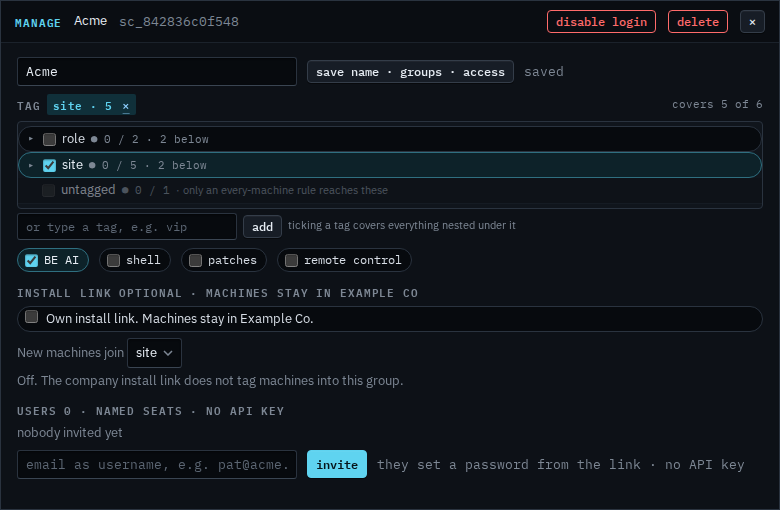Screen dimensions: 780x510
Task: Click the 'Off. The company install link' note
Action: (x=210, y=381)
